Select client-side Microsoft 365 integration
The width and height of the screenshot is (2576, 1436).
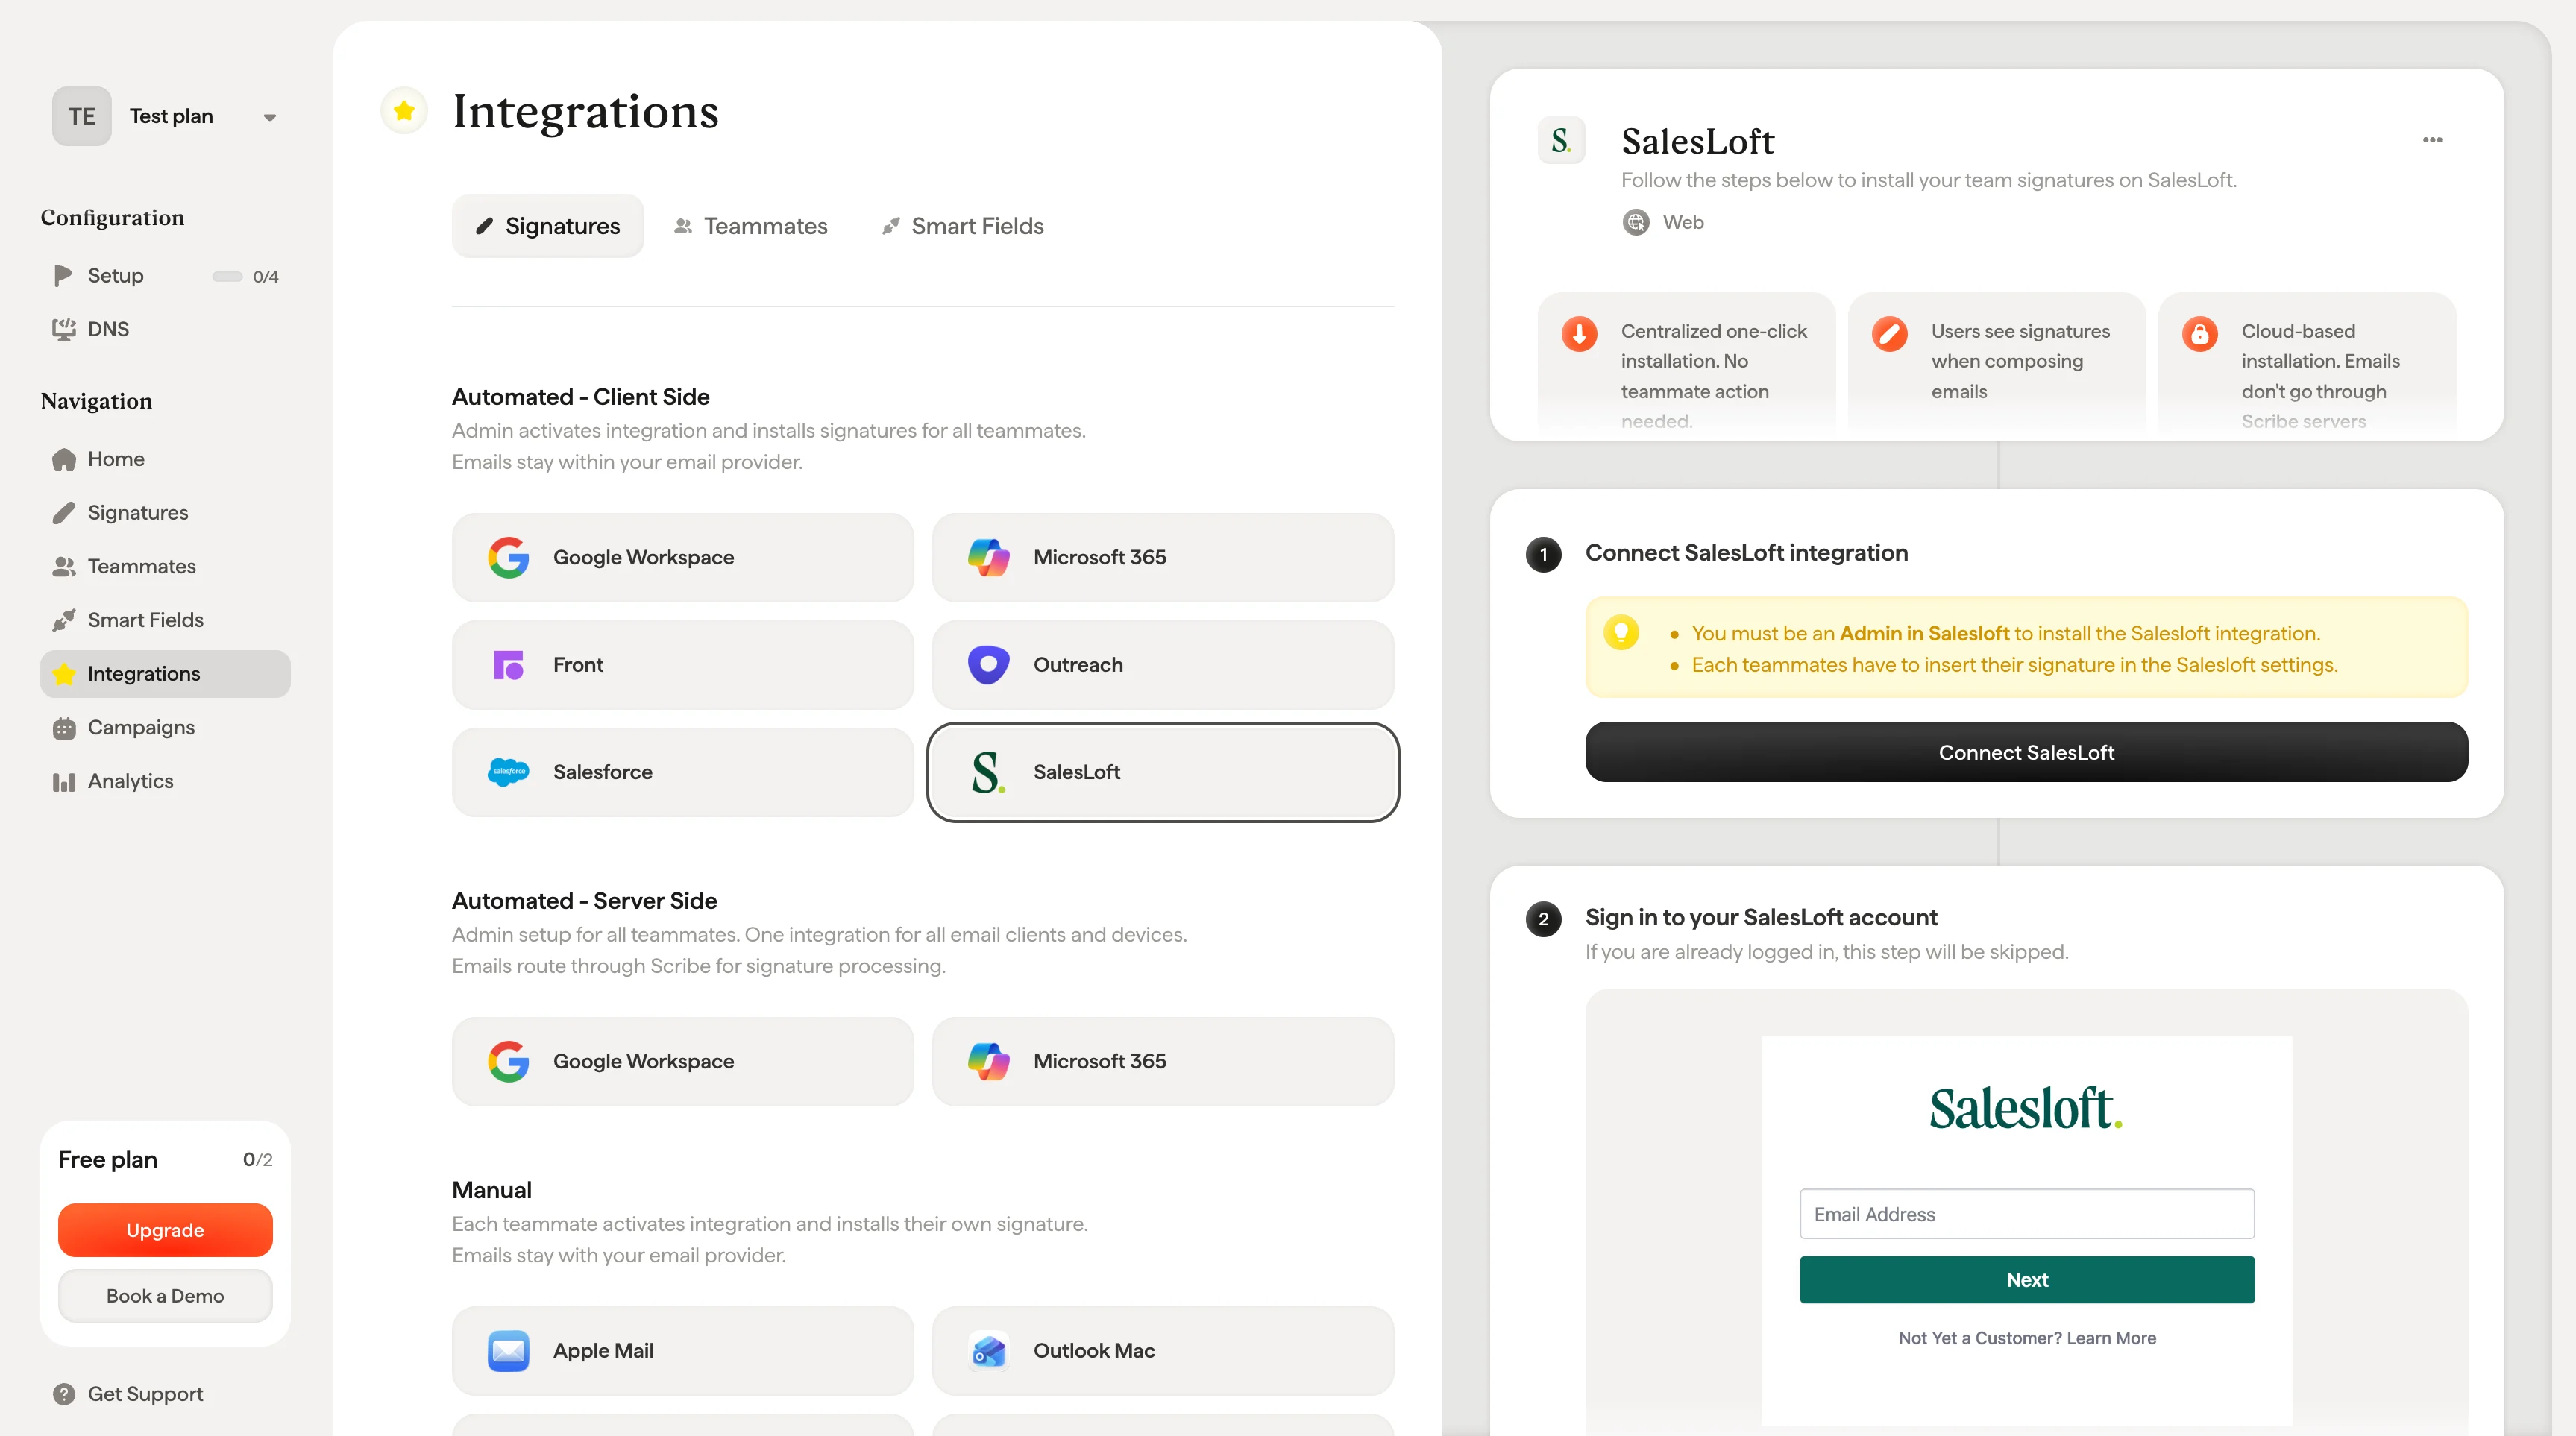pos(1163,557)
